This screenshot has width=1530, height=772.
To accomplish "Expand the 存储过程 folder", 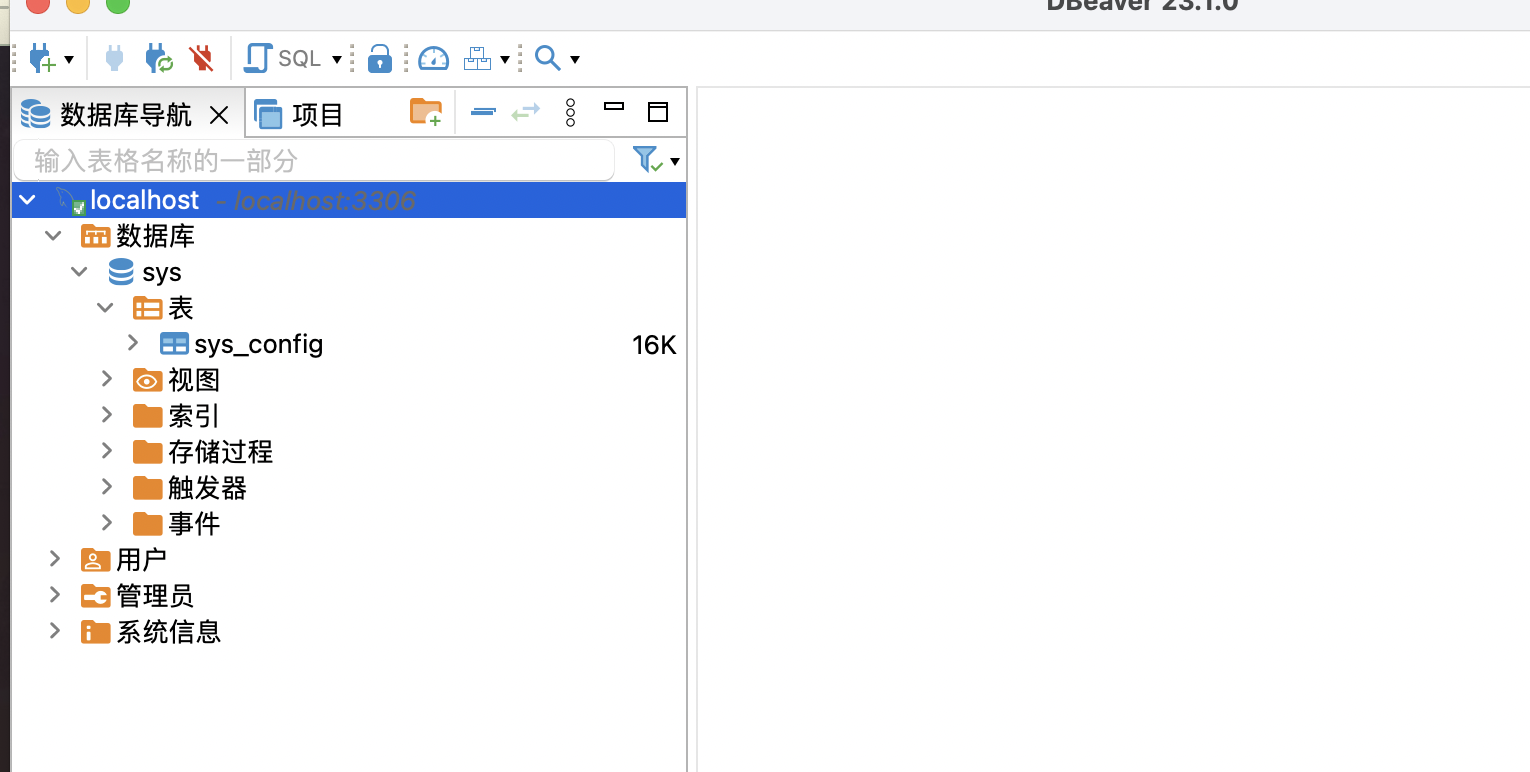I will coord(107,451).
